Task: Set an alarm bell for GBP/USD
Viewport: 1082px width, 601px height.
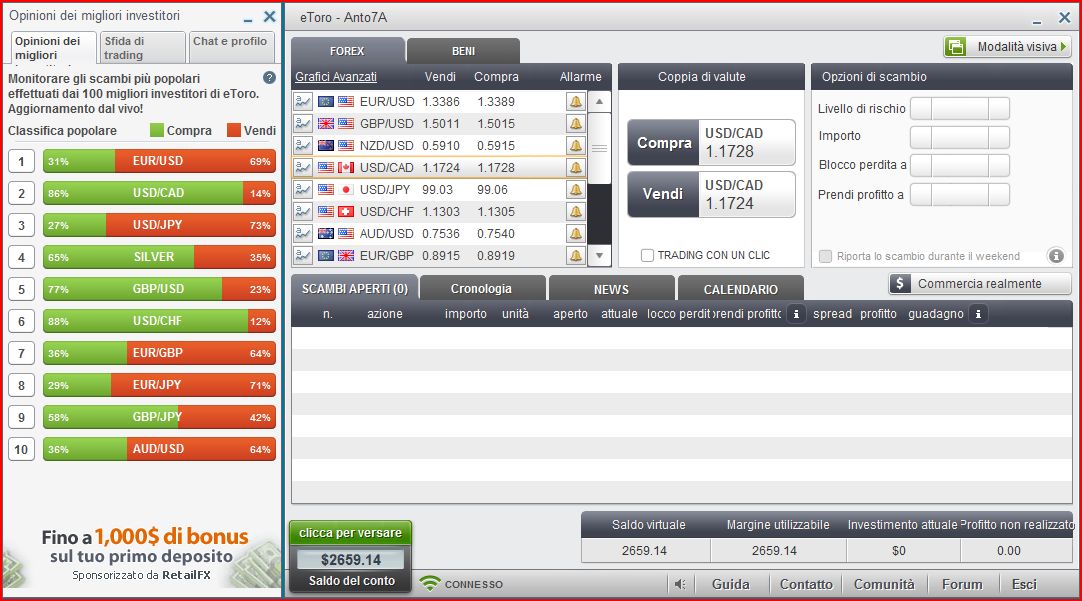Action: coord(576,124)
